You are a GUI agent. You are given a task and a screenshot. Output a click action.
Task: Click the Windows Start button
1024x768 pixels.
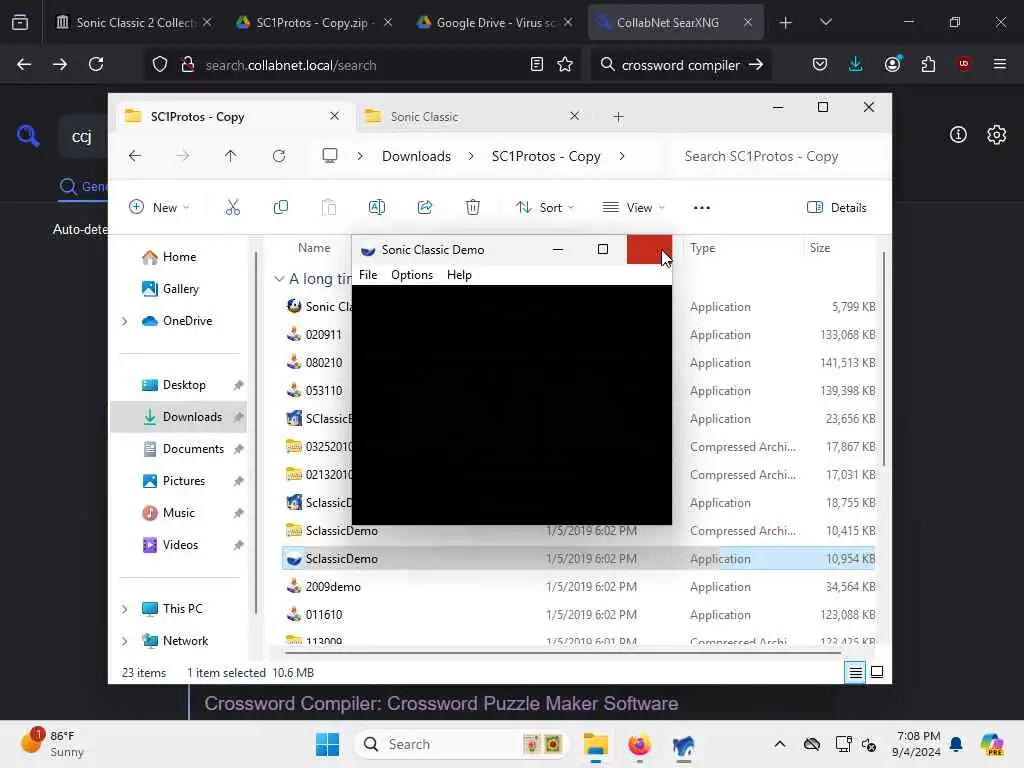327,744
